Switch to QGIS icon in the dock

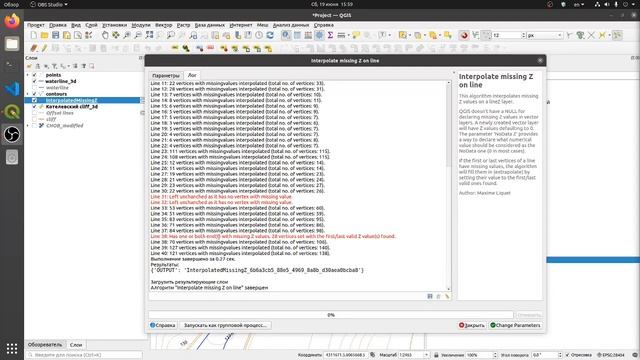[12, 111]
